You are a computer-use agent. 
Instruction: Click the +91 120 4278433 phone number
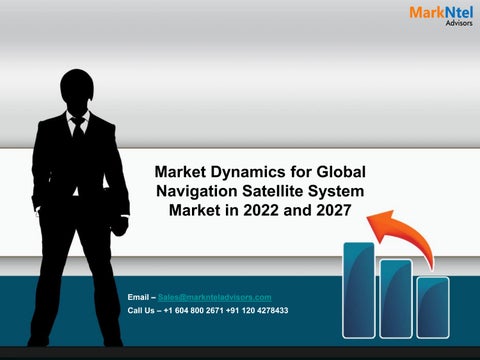coord(257,310)
